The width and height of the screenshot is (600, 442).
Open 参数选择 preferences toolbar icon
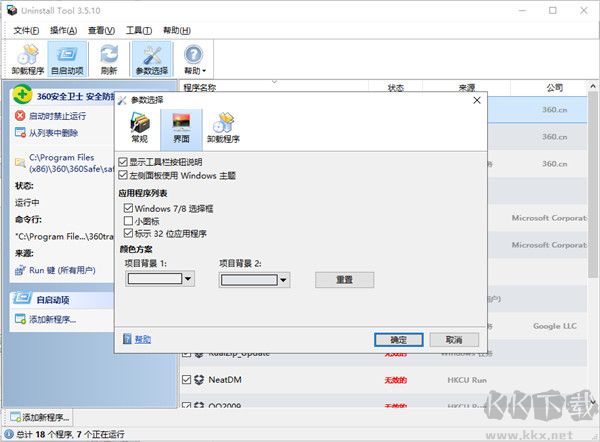152,59
